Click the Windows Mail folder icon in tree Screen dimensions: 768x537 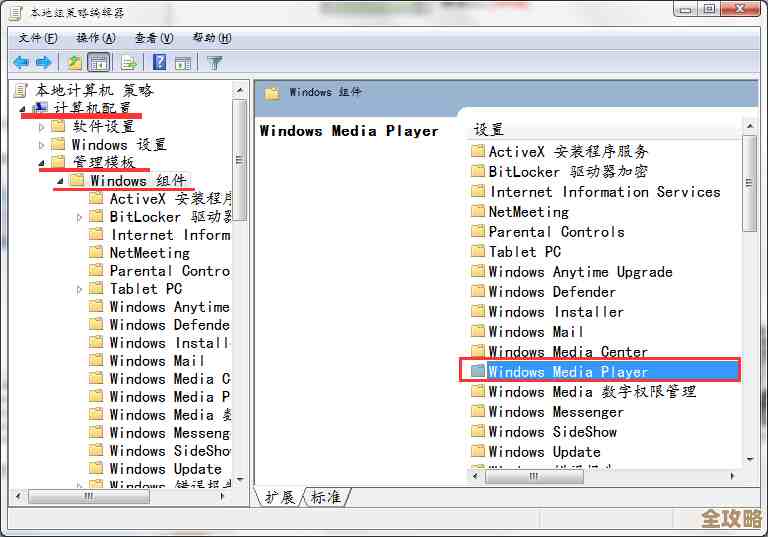[x=96, y=360]
